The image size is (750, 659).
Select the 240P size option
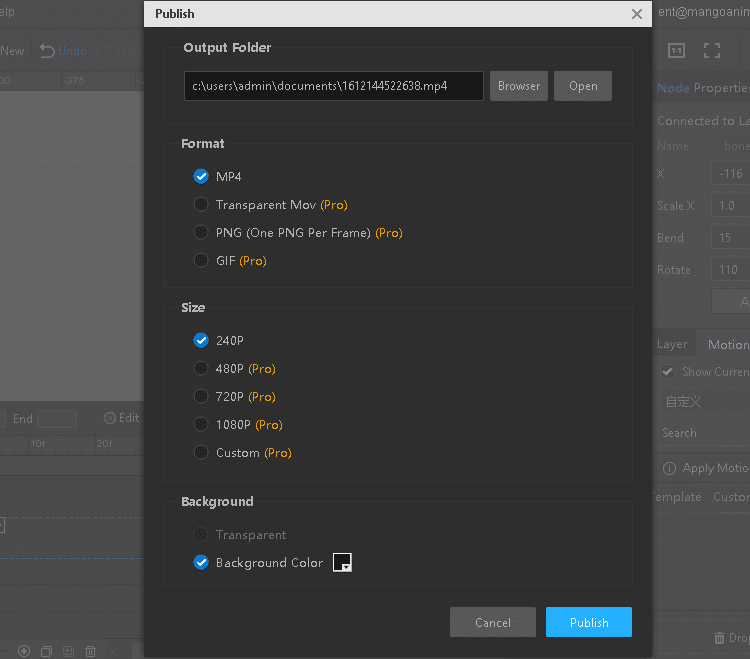[x=201, y=341]
